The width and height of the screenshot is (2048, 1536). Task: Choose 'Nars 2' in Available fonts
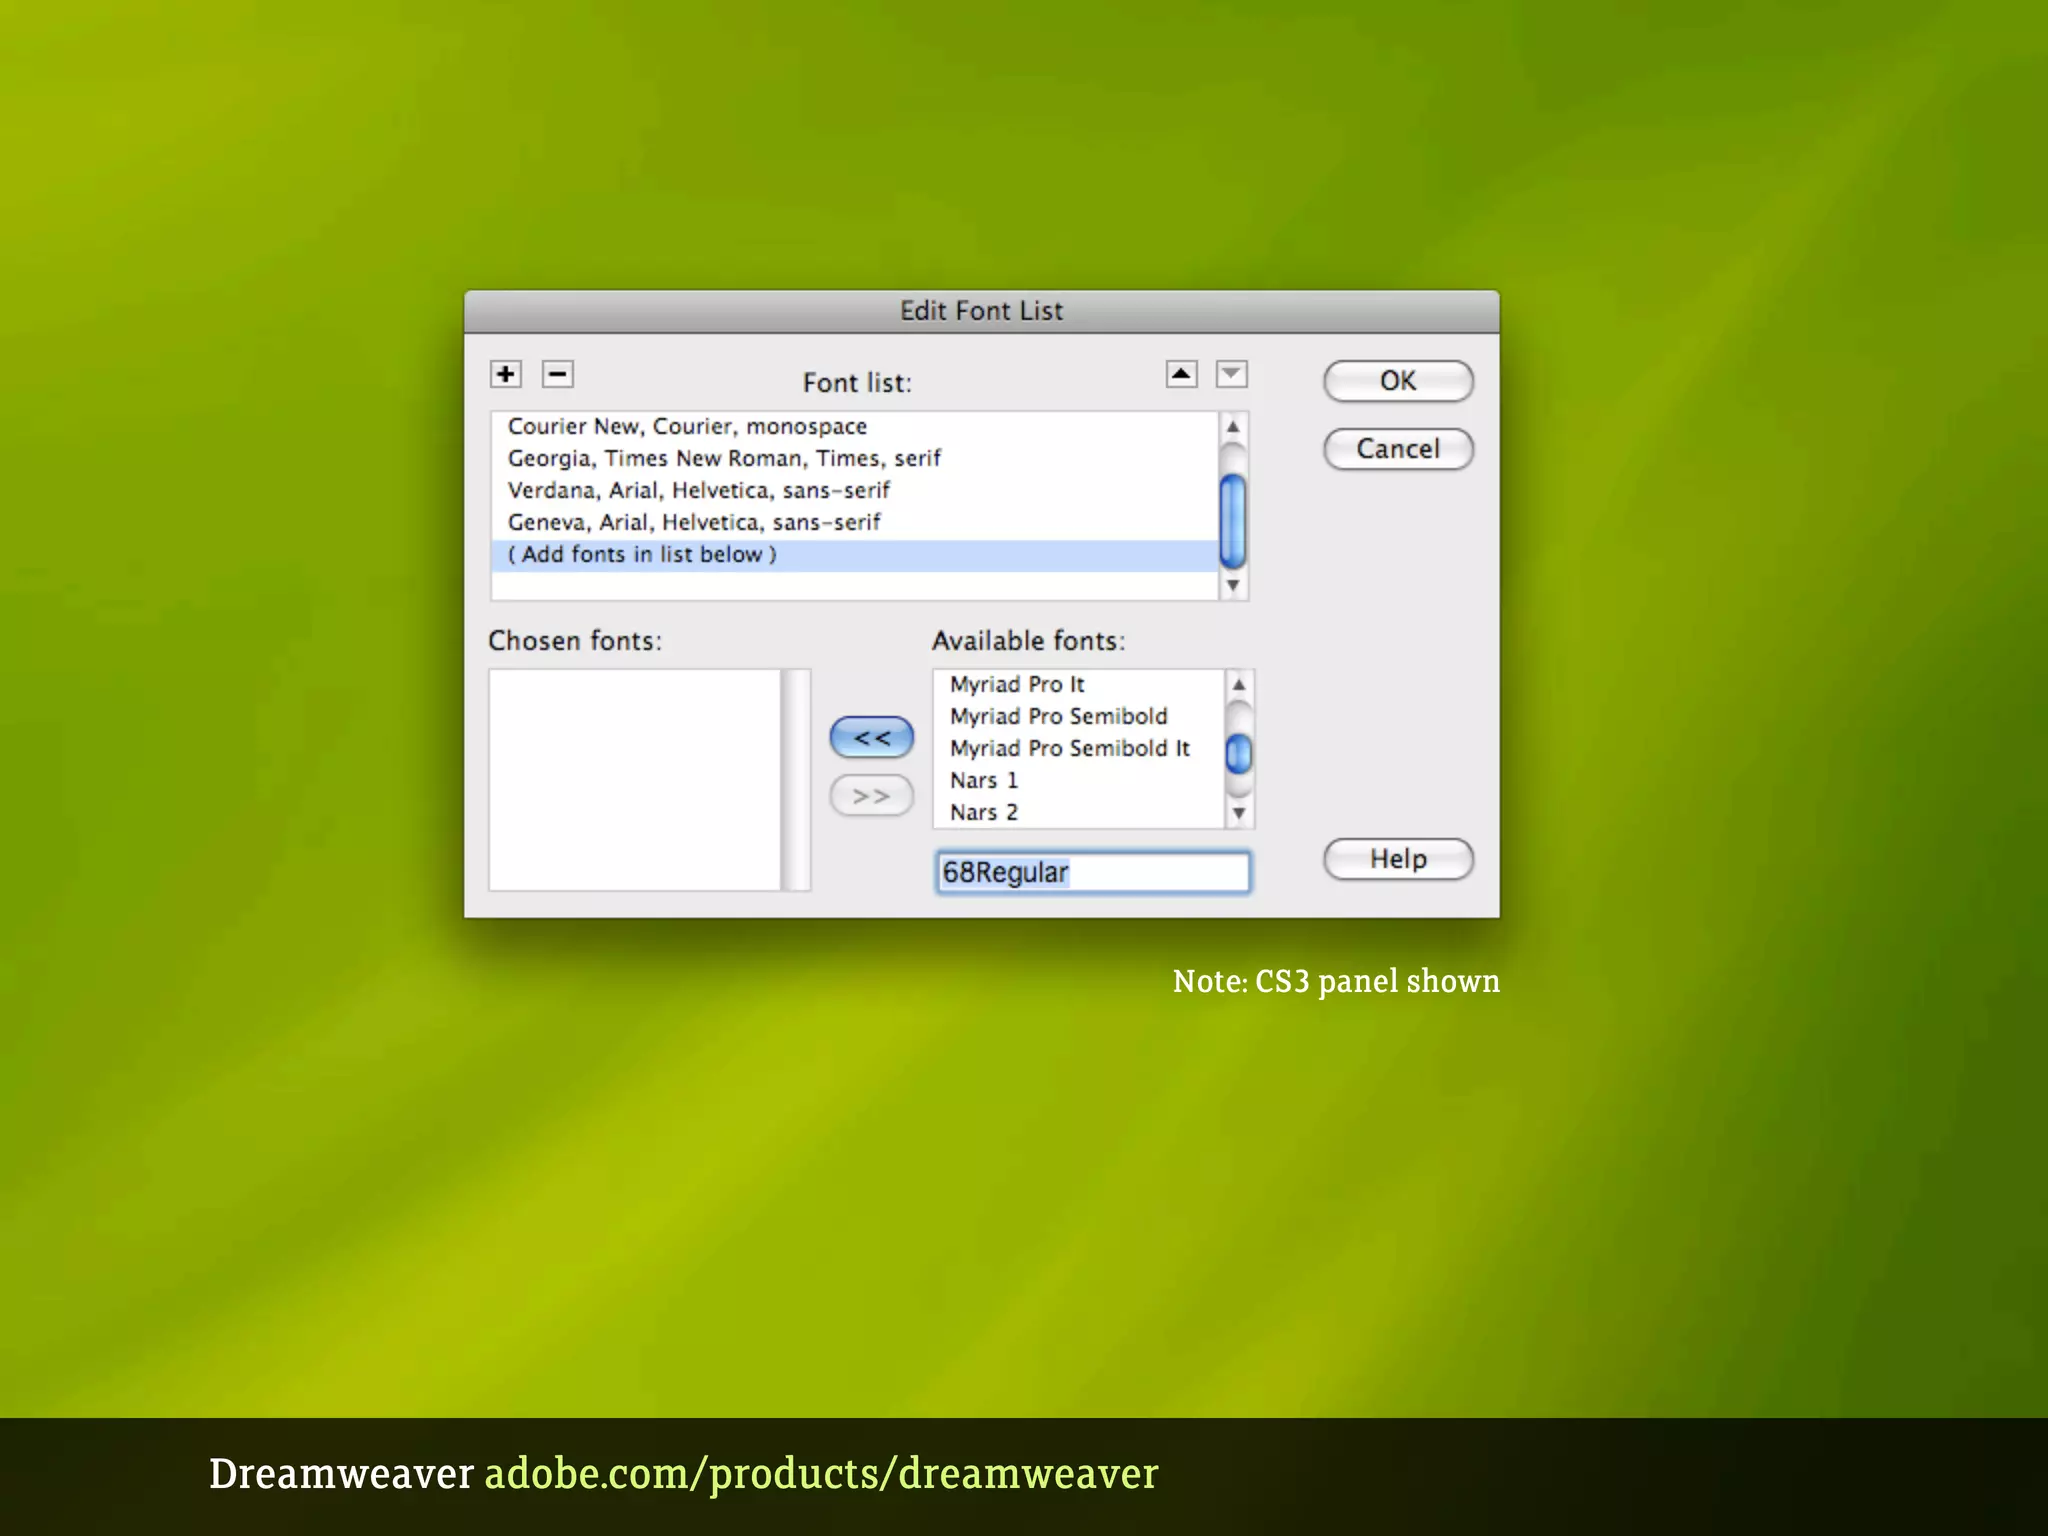(x=1078, y=812)
